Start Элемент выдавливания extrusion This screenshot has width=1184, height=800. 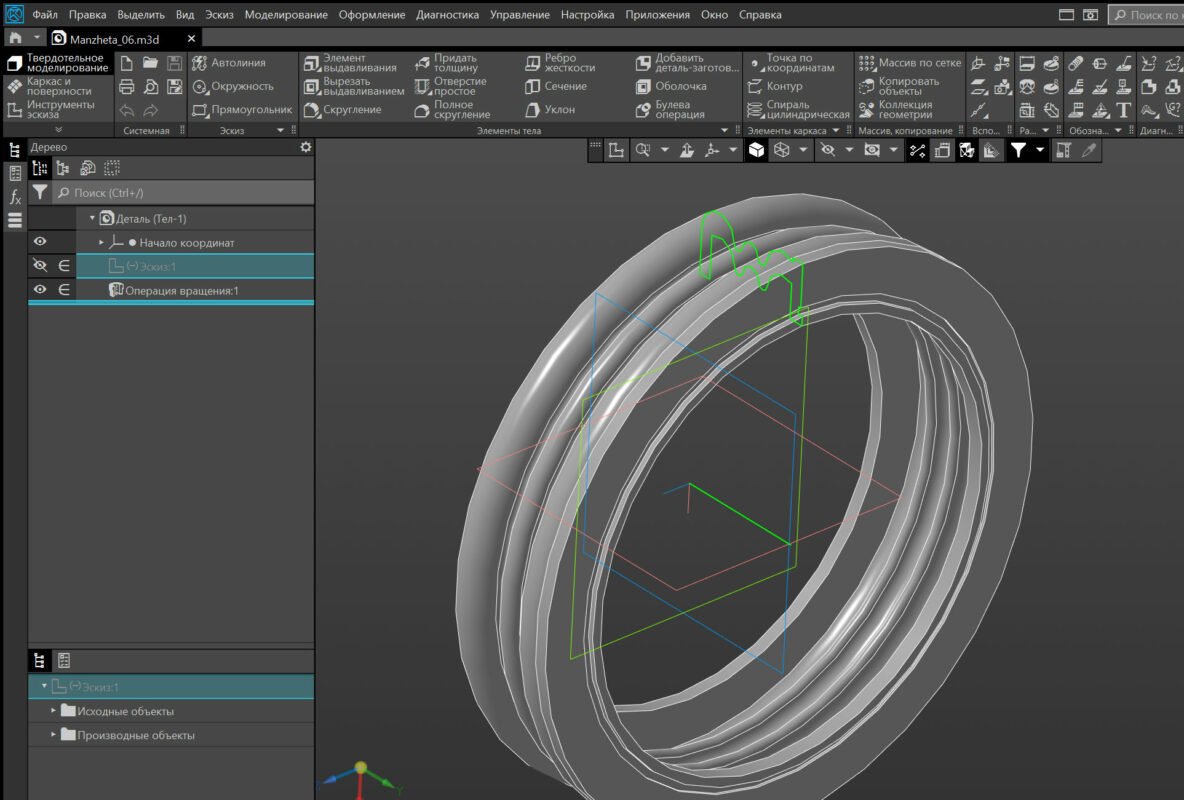click(350, 63)
